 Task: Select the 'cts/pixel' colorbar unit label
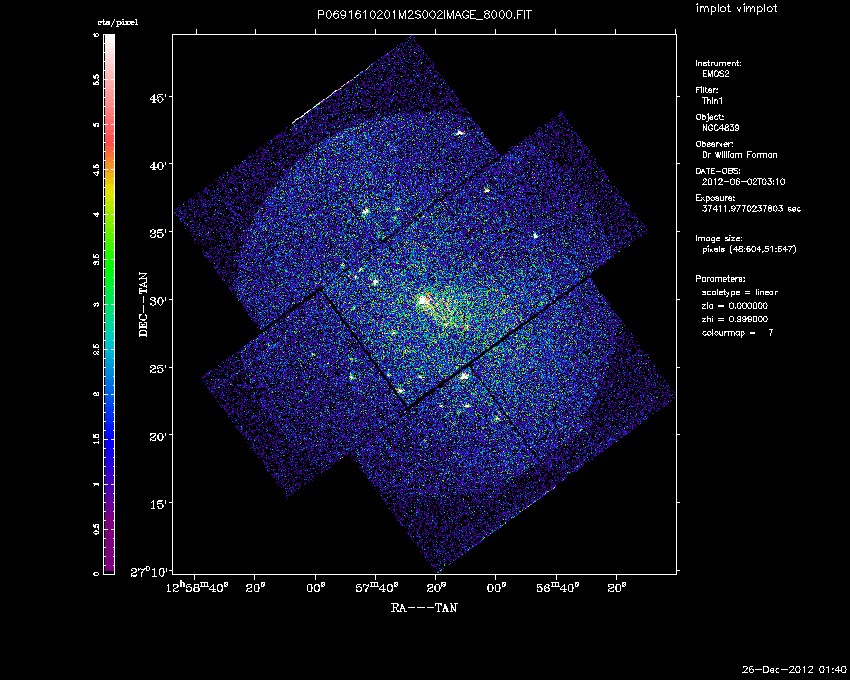pyautogui.click(x=118, y=23)
